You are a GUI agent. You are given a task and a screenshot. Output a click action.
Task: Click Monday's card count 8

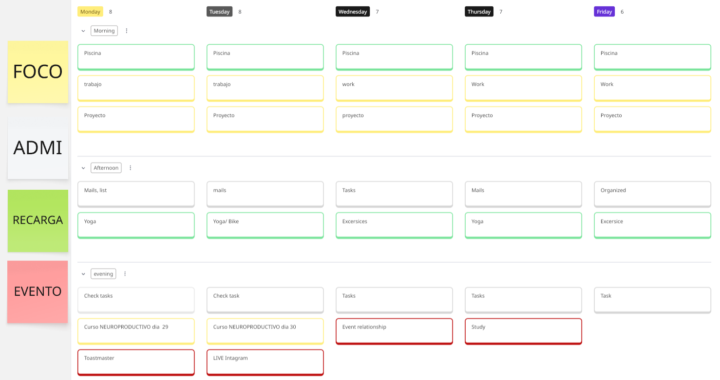click(x=111, y=12)
